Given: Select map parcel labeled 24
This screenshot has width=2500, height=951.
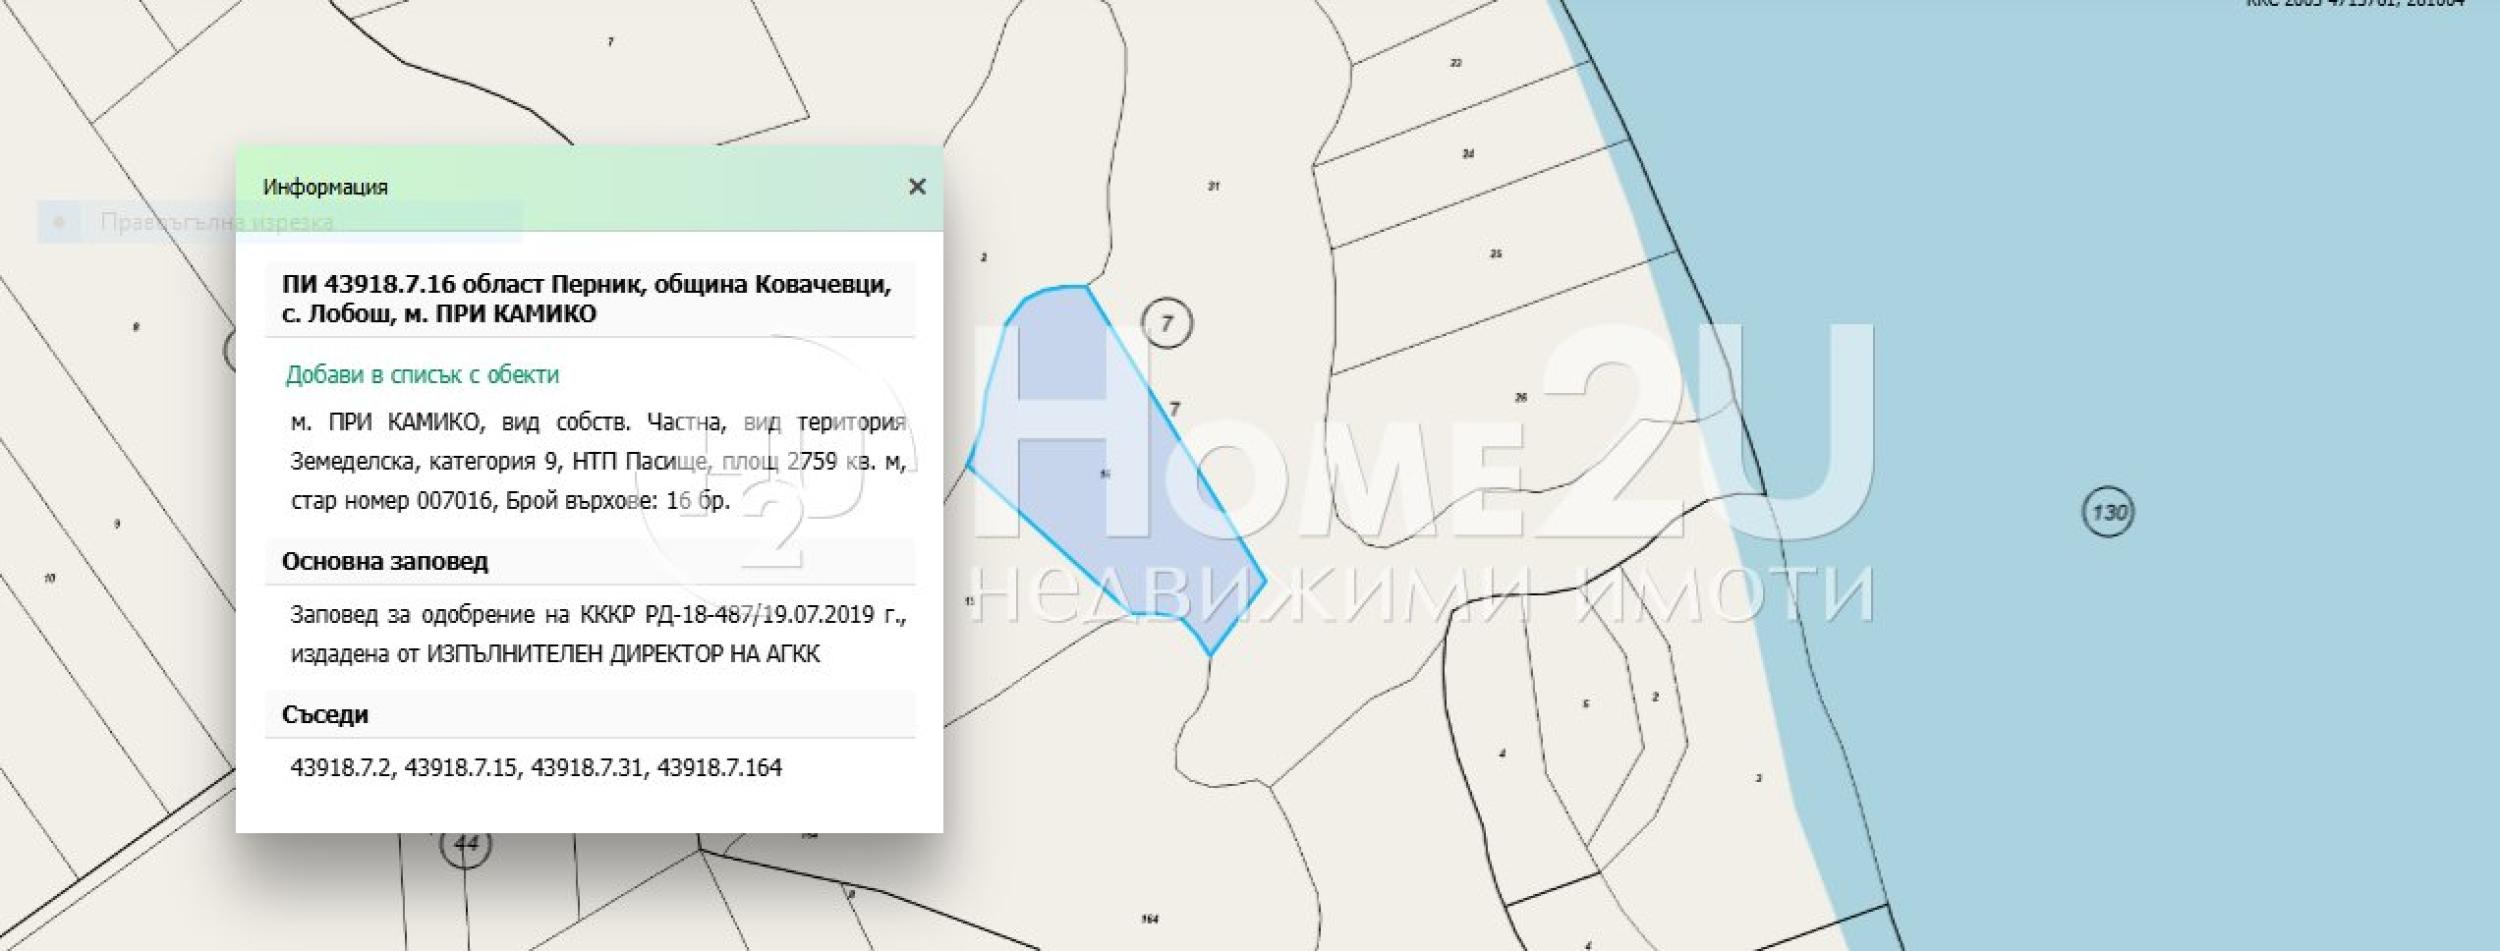Looking at the screenshot, I should point(1468,154).
